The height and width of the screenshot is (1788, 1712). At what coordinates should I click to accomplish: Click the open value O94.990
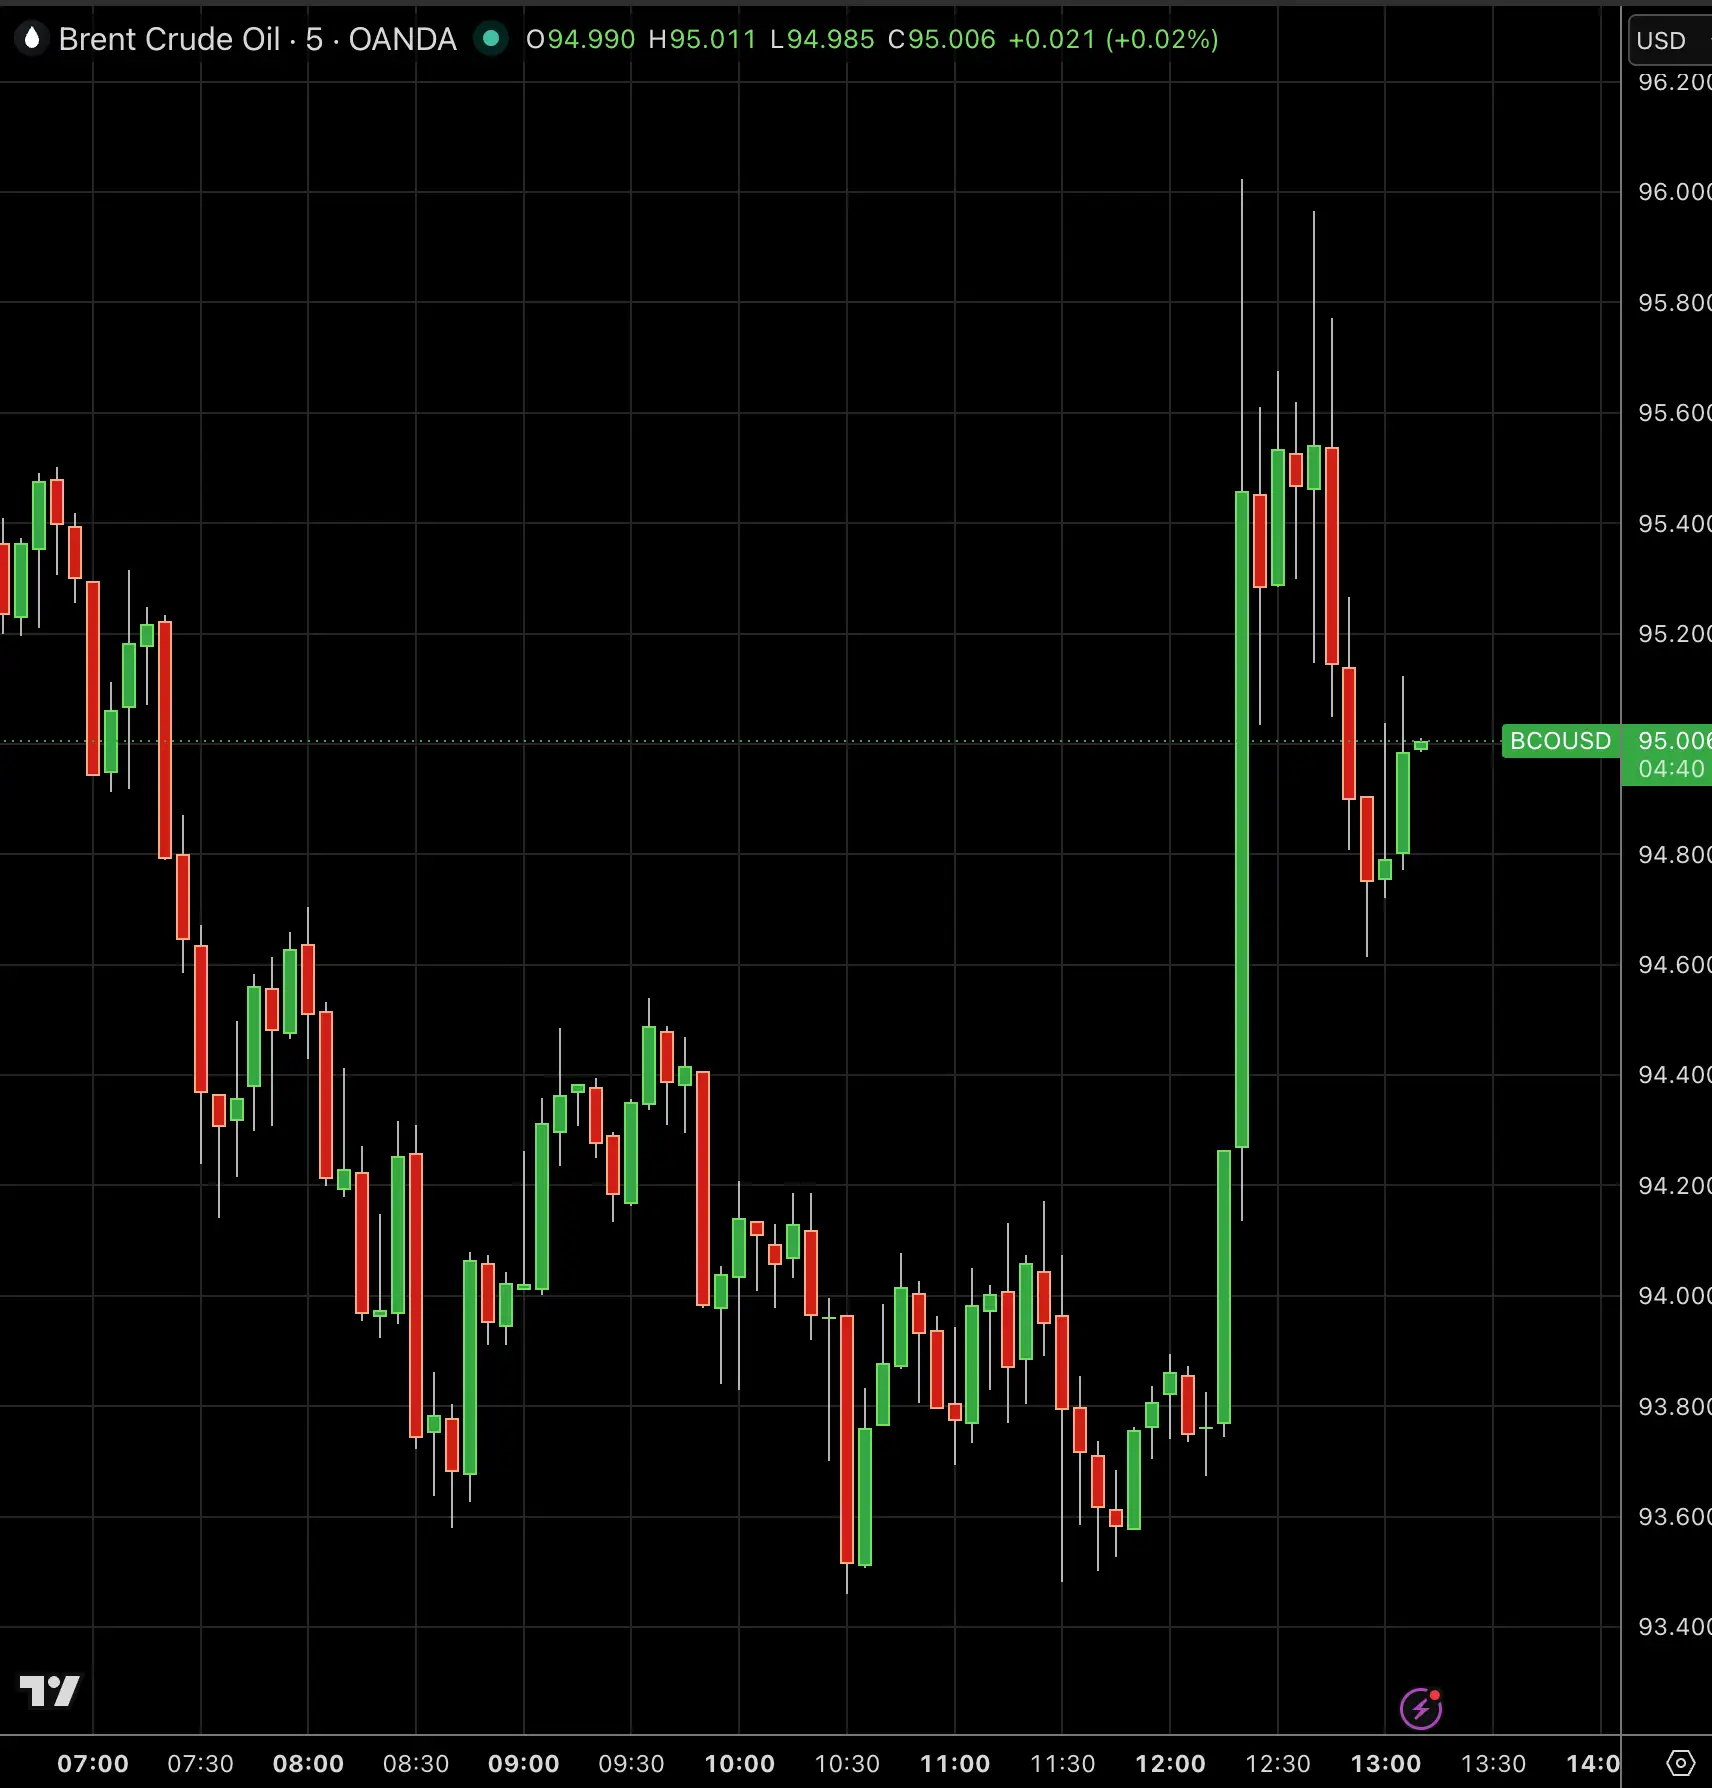coord(580,39)
